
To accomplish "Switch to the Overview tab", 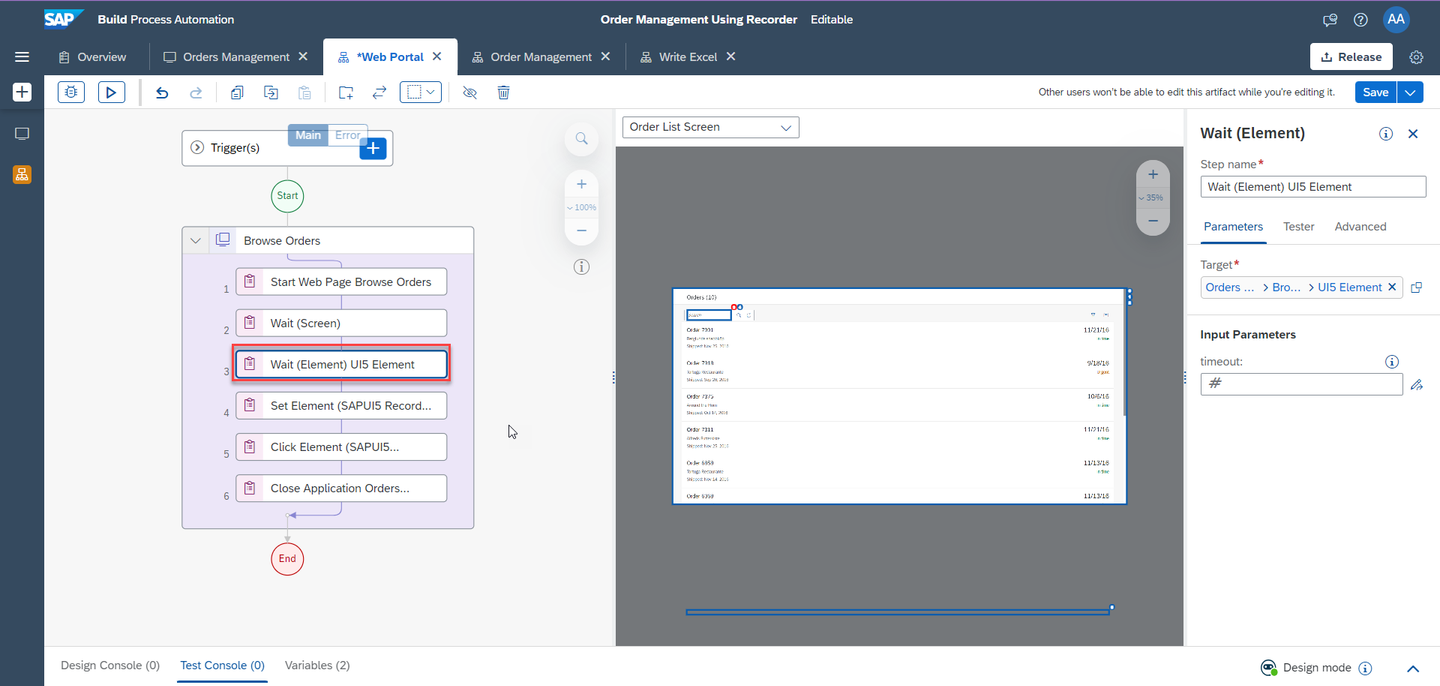I will [x=92, y=57].
